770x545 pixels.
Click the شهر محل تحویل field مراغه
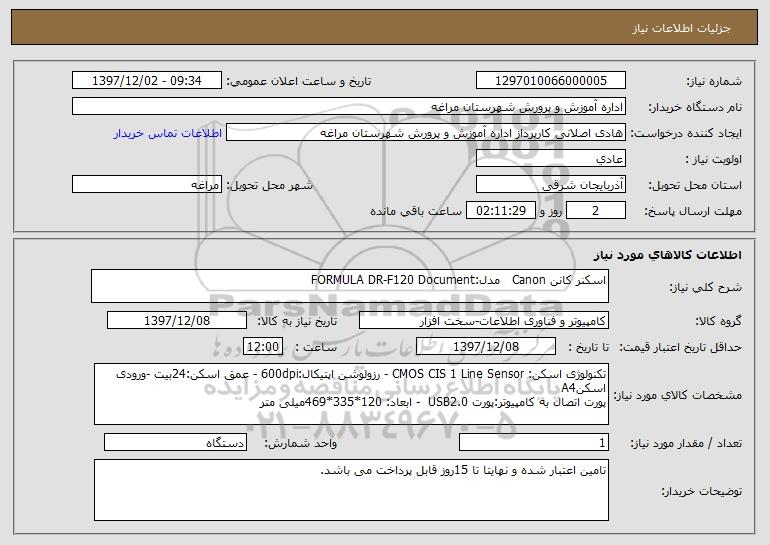(x=148, y=185)
